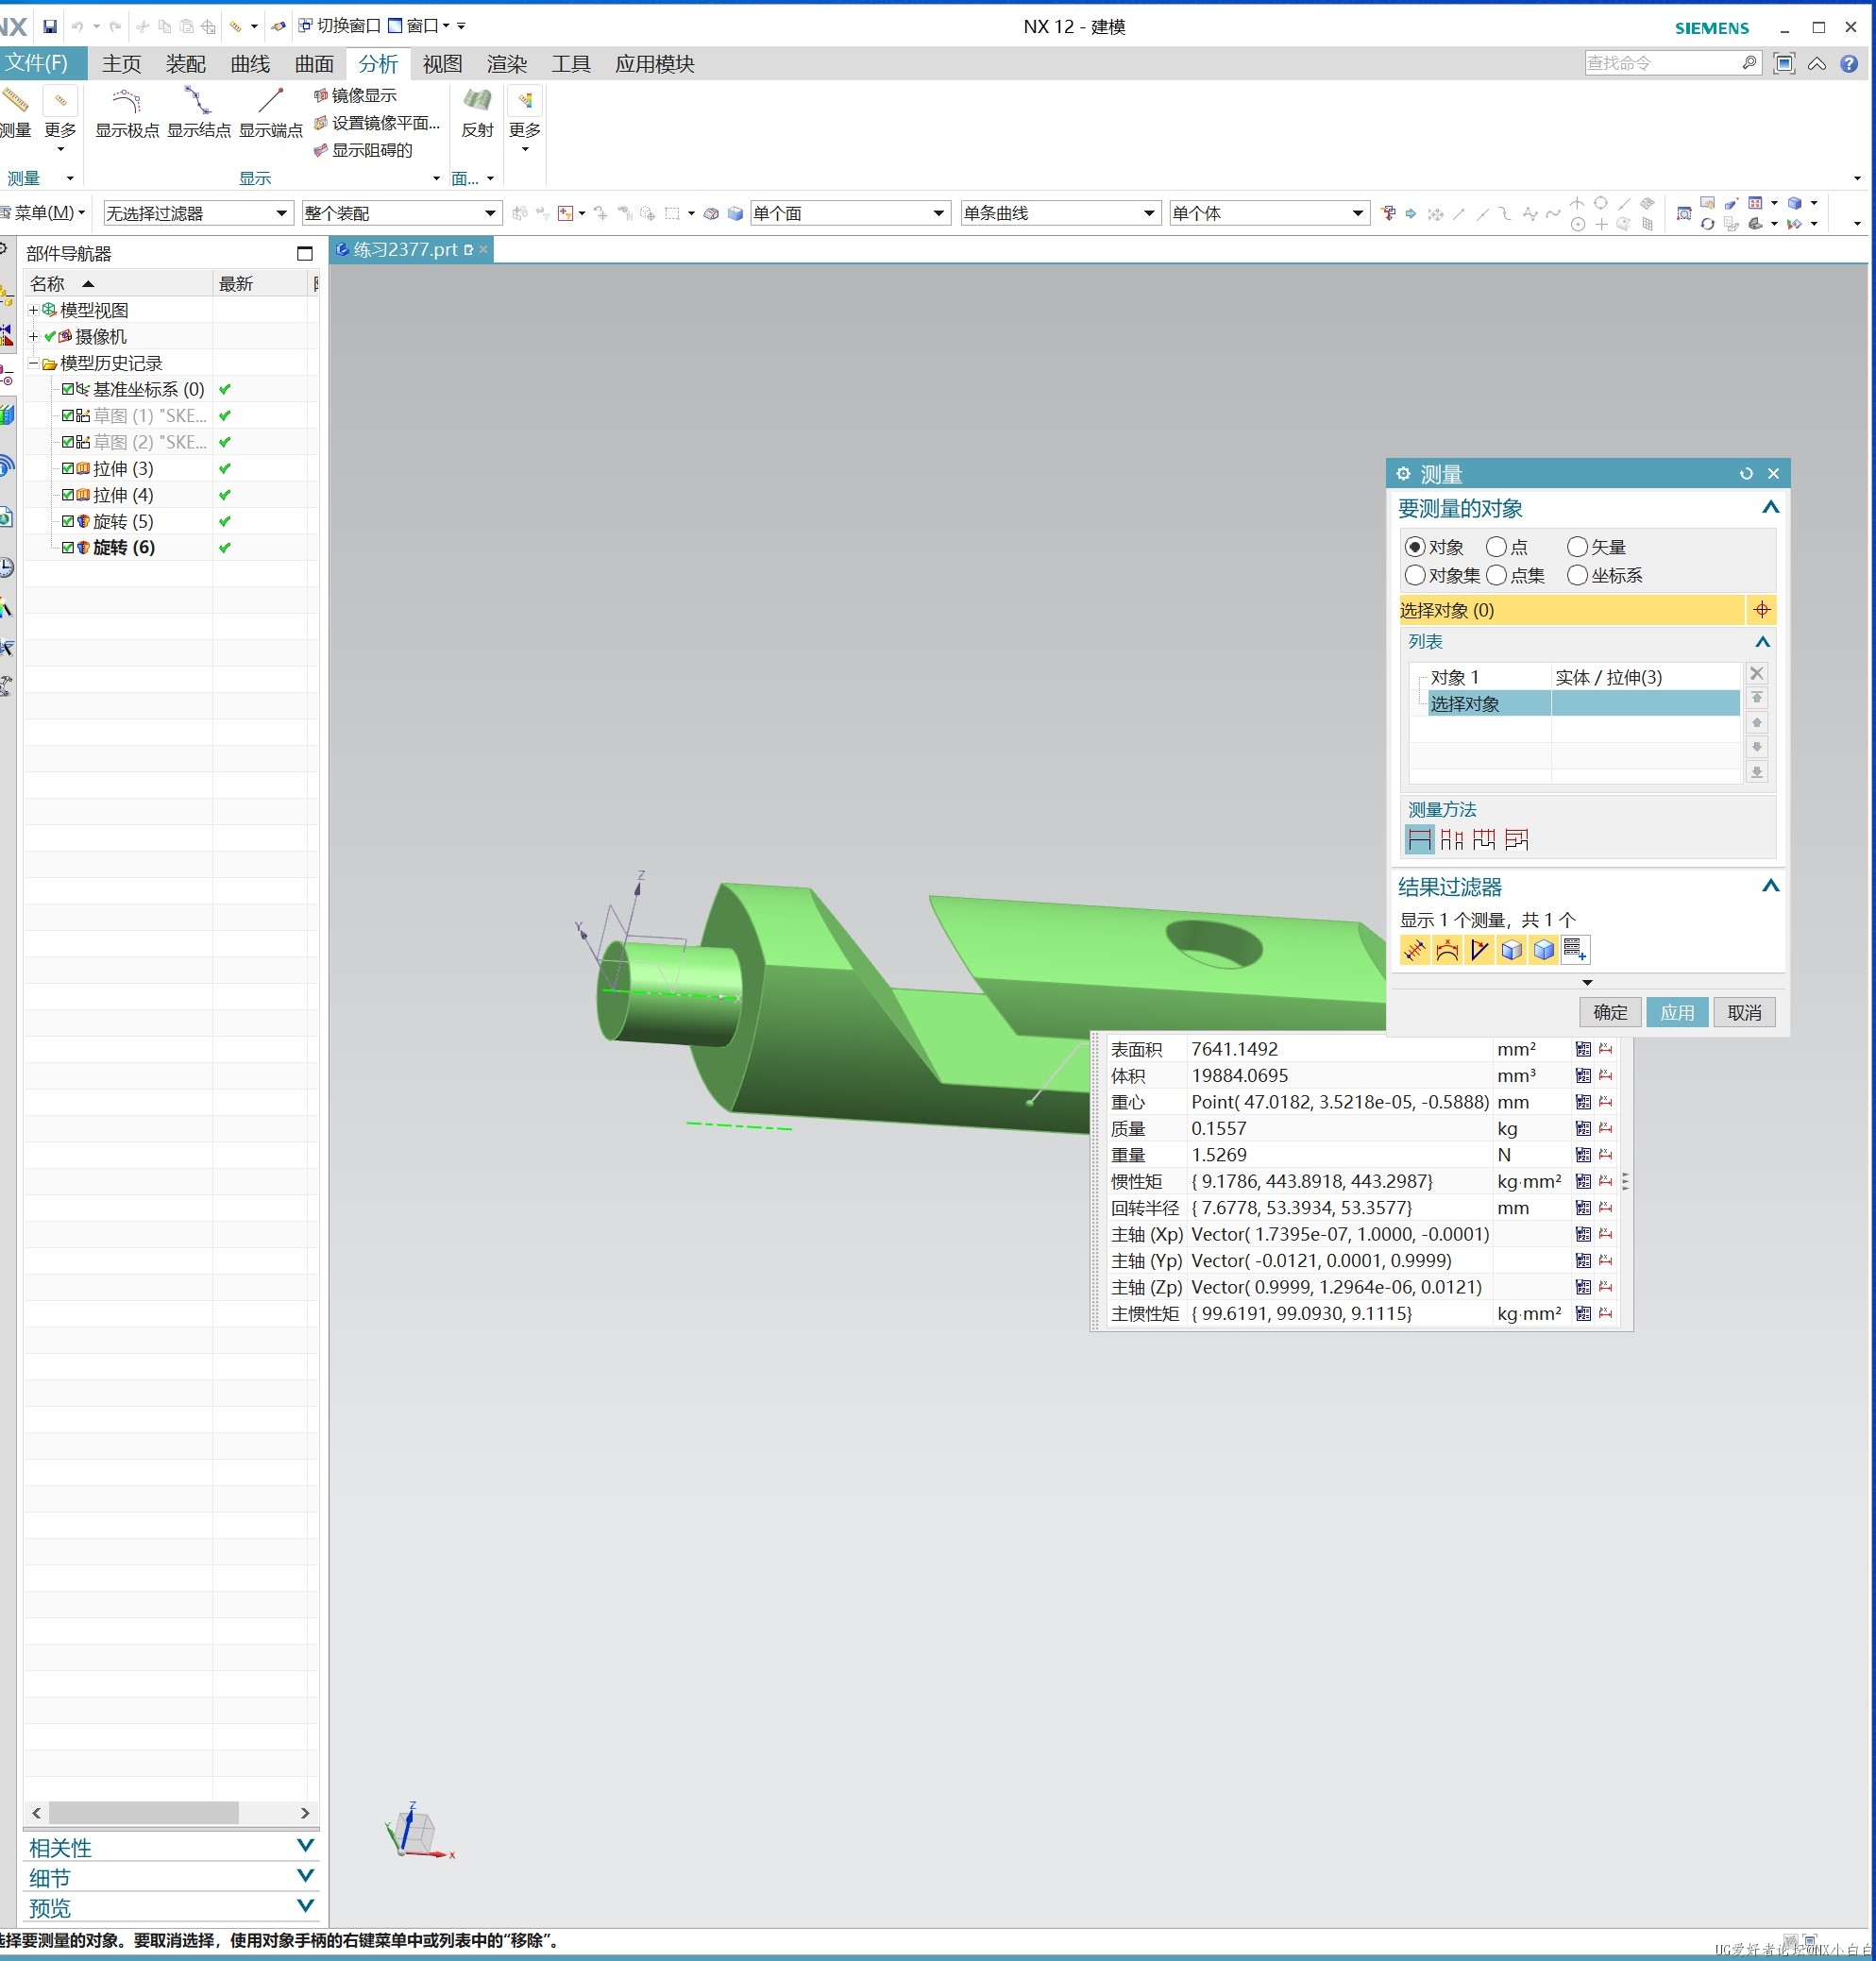Click the other results filter icon

point(1575,950)
